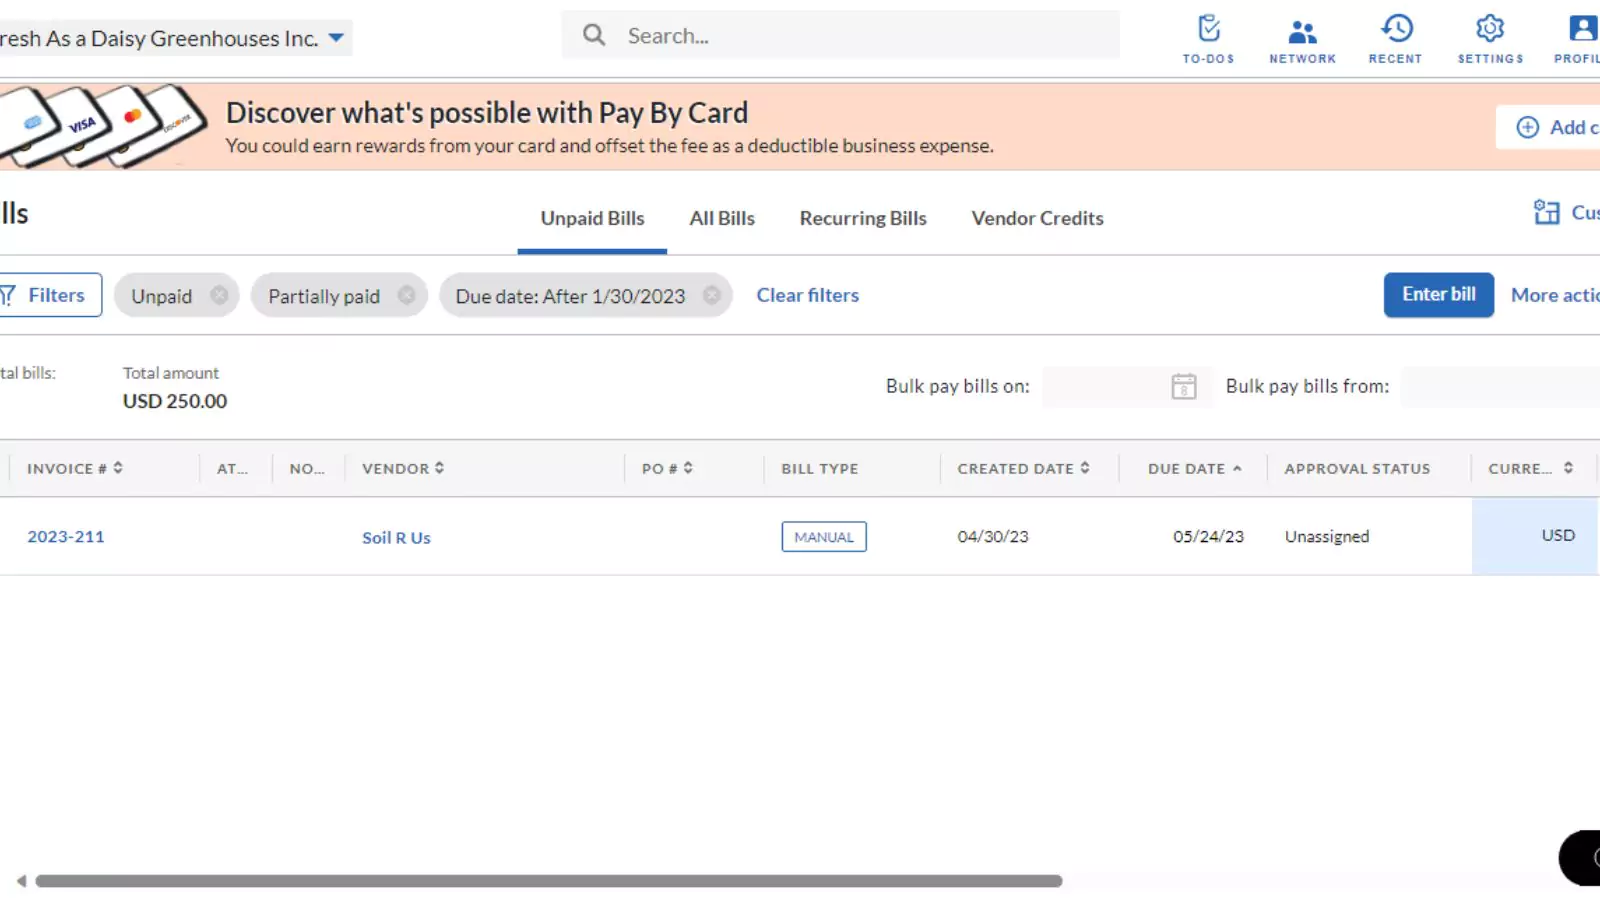This screenshot has width=1600, height=900.
Task: Open the To-Dos icon
Action: [1208, 39]
